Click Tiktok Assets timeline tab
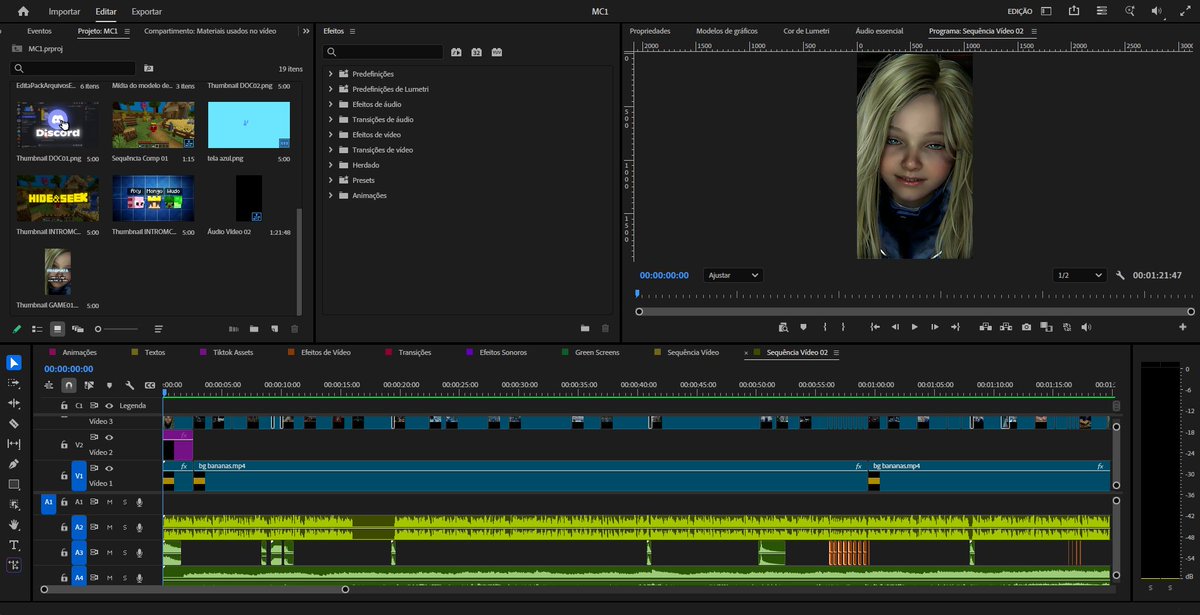 233,353
